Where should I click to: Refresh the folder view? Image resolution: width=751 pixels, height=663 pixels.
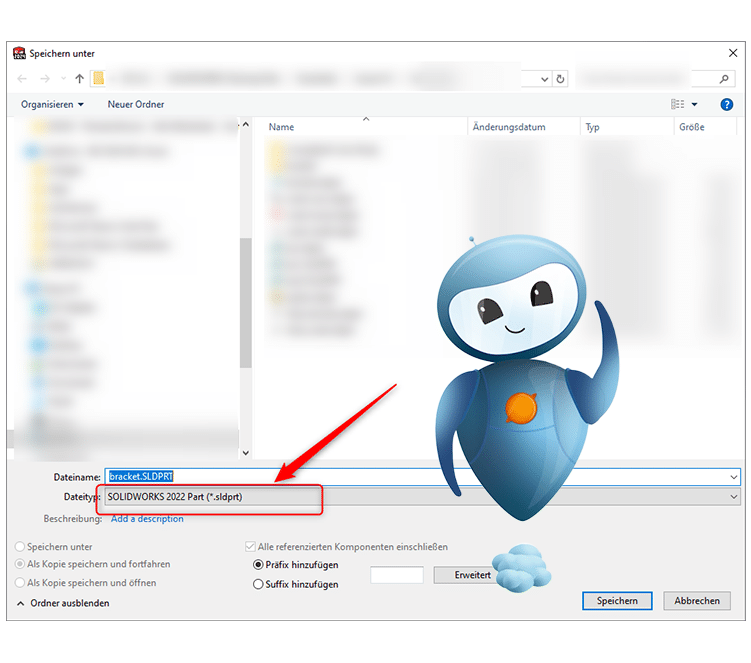[x=560, y=79]
